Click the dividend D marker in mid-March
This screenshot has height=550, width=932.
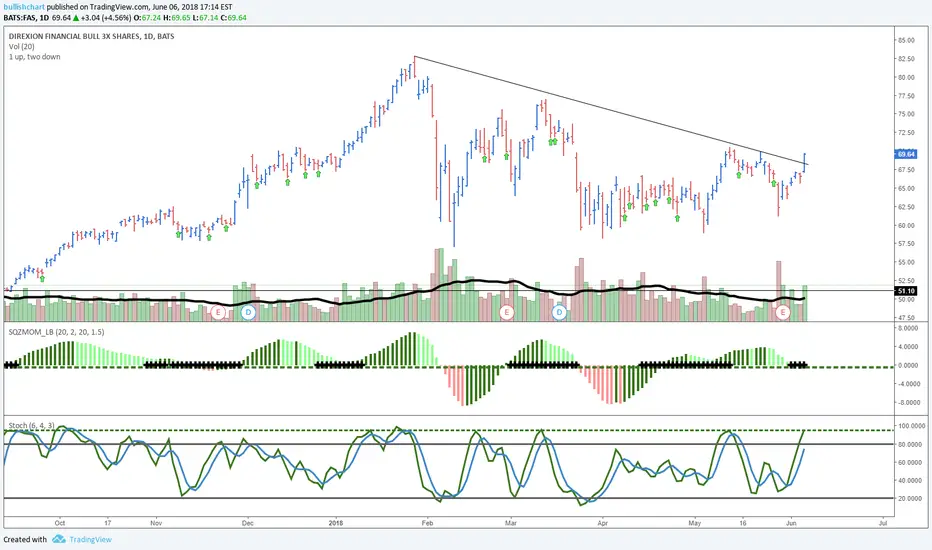click(x=559, y=312)
